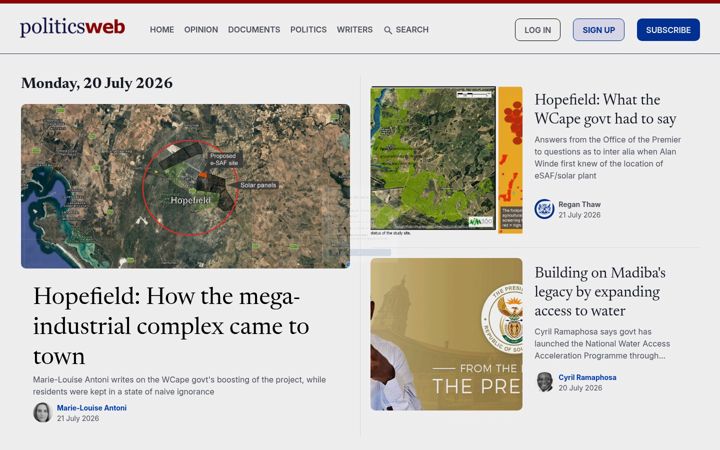Open the green study-site map thumbnail

(x=446, y=160)
